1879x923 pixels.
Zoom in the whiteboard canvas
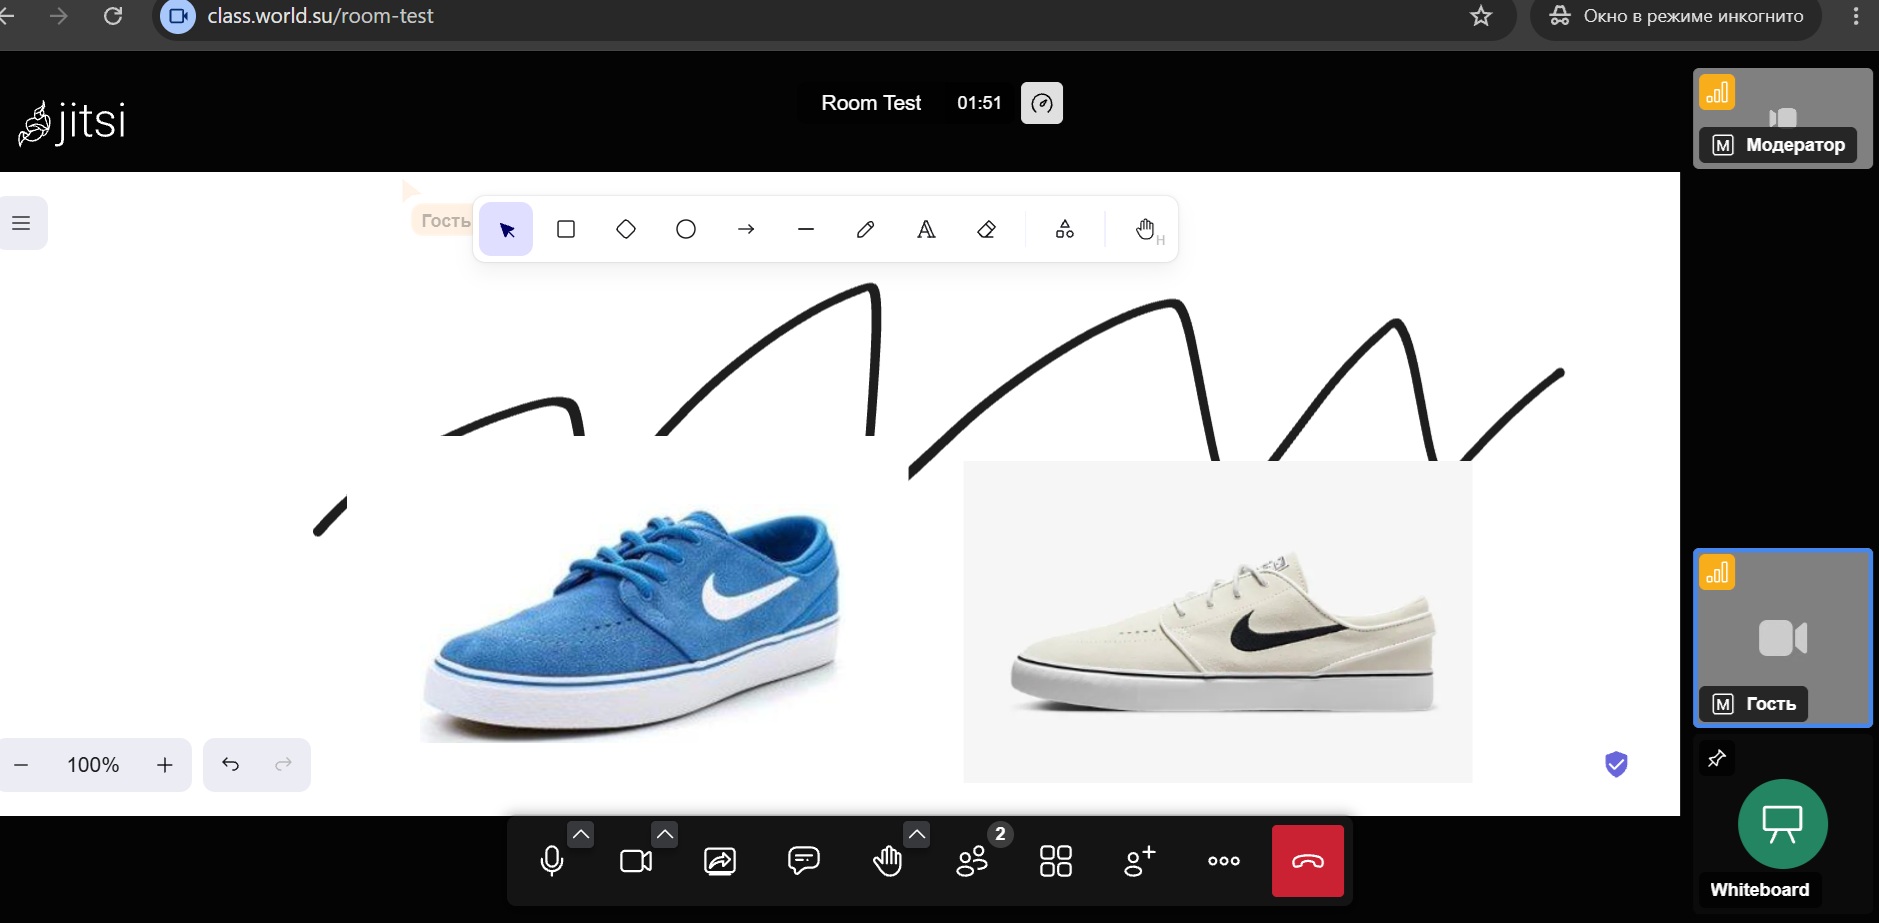tap(165, 765)
